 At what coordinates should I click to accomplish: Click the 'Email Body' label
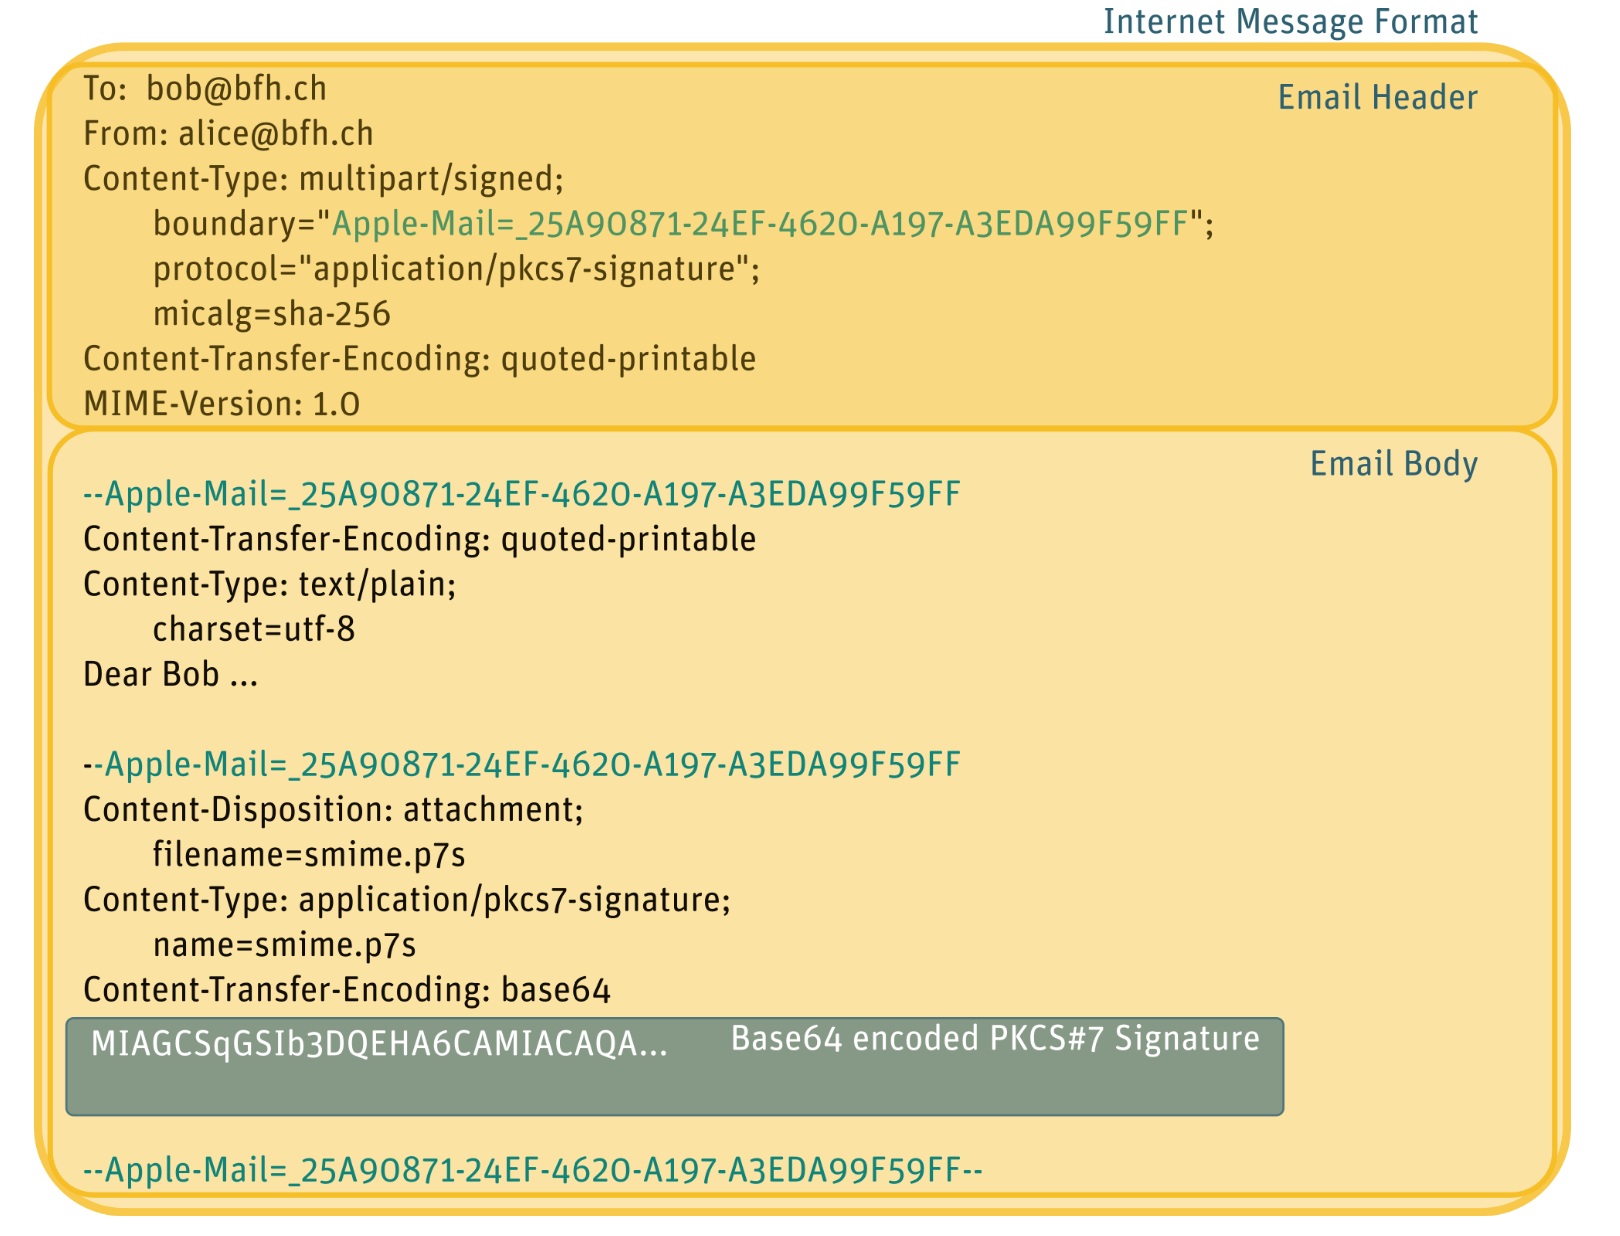coord(1393,464)
